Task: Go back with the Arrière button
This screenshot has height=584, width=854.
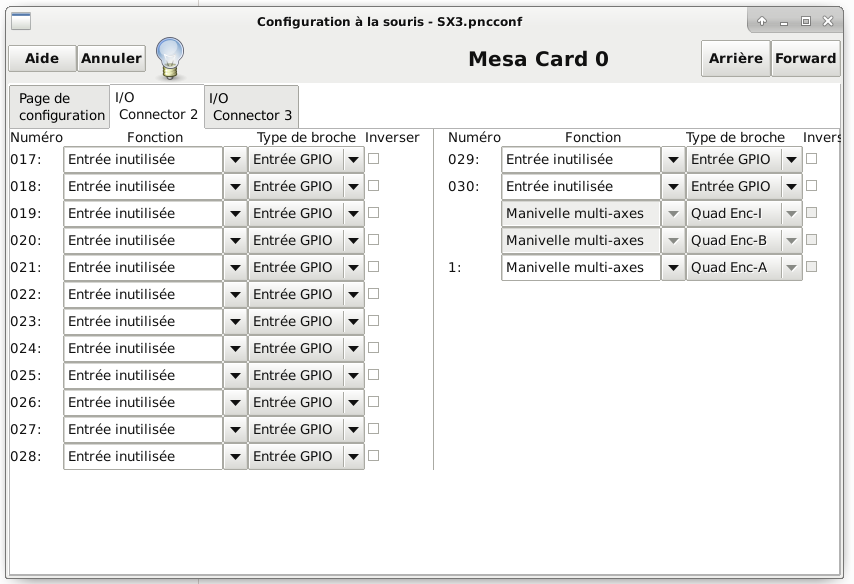Action: click(735, 58)
